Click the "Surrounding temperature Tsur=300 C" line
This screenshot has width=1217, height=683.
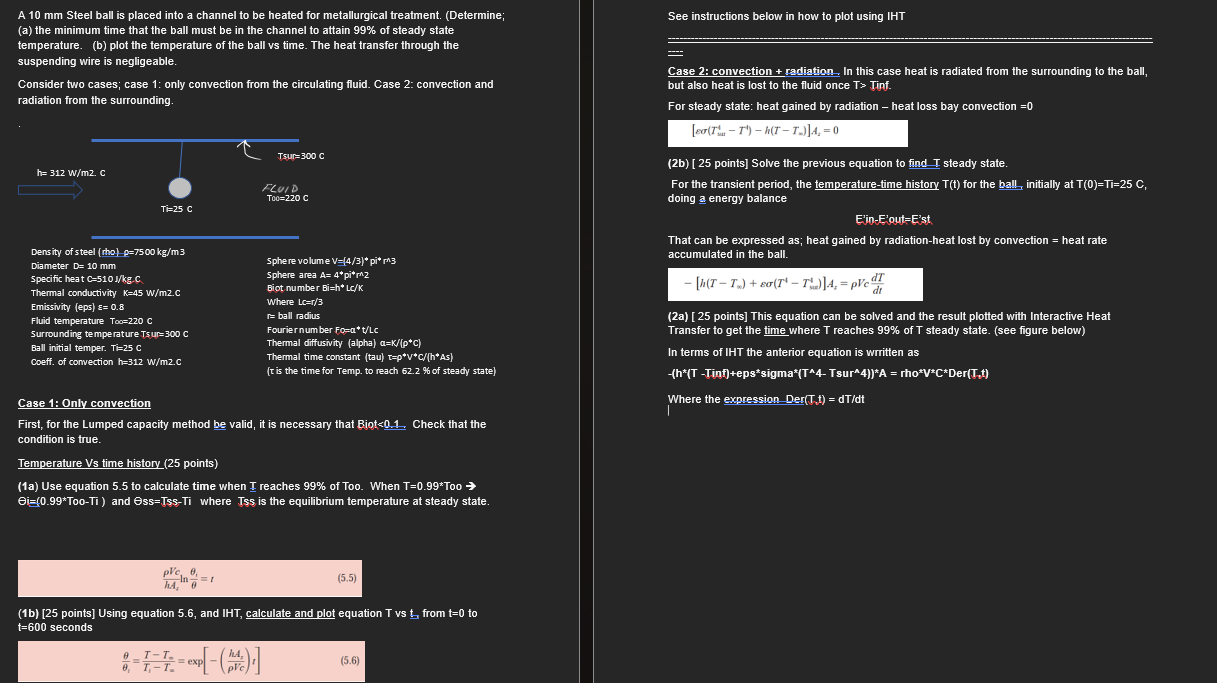[110, 333]
